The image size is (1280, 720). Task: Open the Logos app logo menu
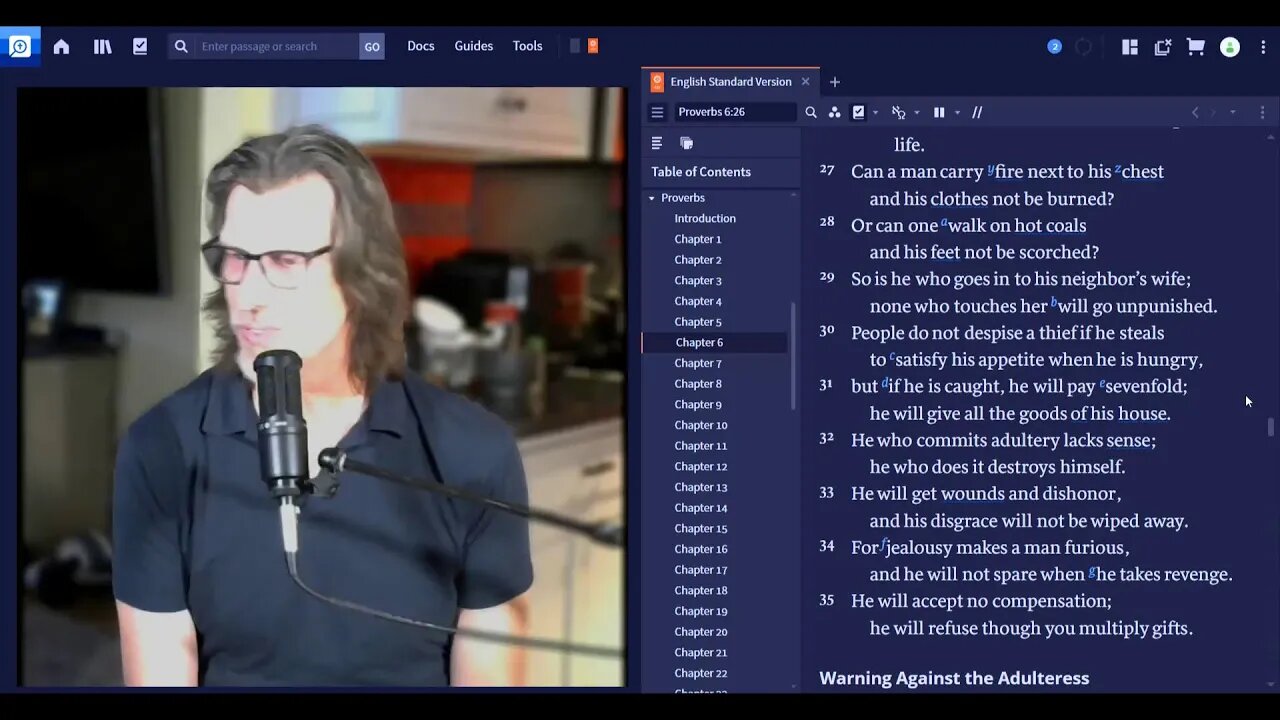[19, 46]
